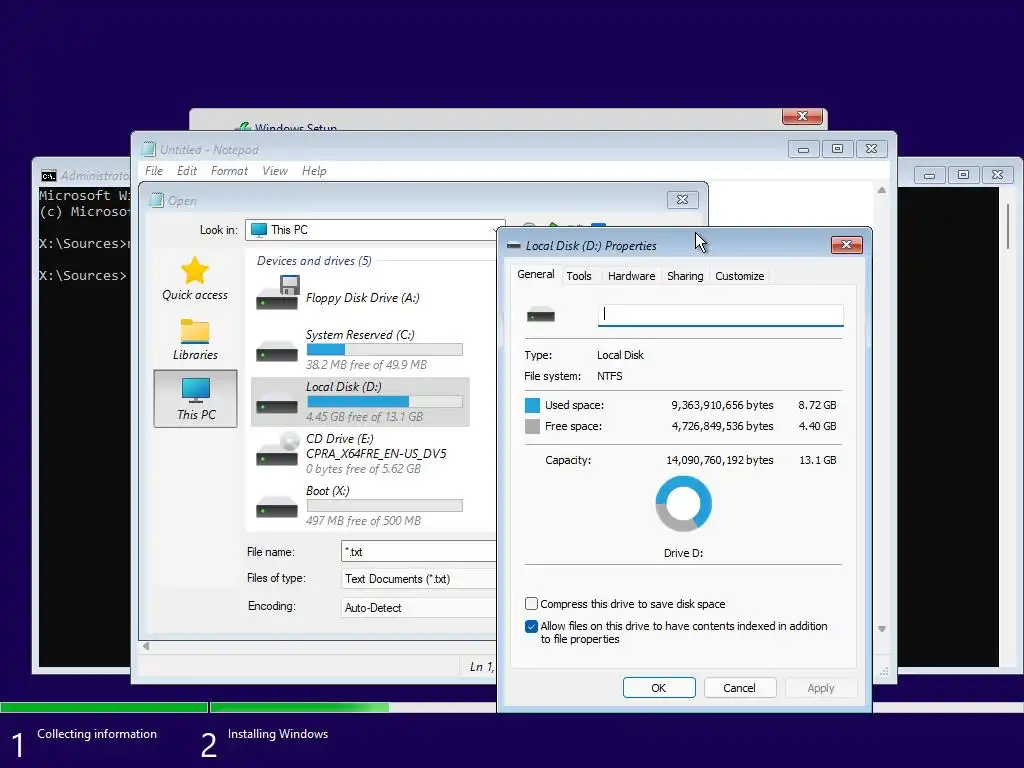The height and width of the screenshot is (768, 1024).
Task: Open the Notepad Edit menu
Action: pos(187,170)
